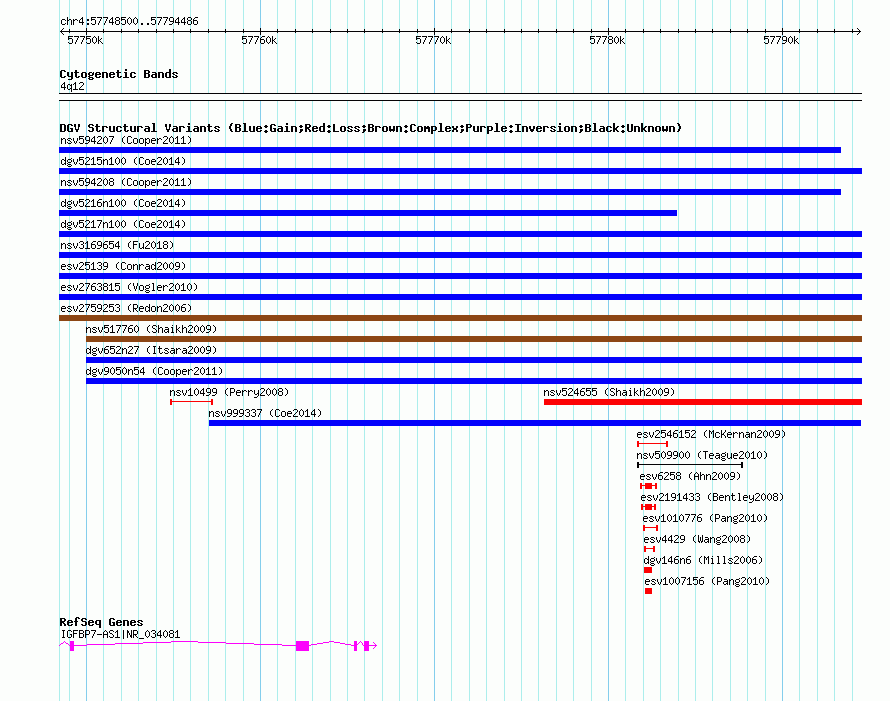The width and height of the screenshot is (890, 701).
Task: Click the Cytogenetic Bands track title
Action: point(119,74)
